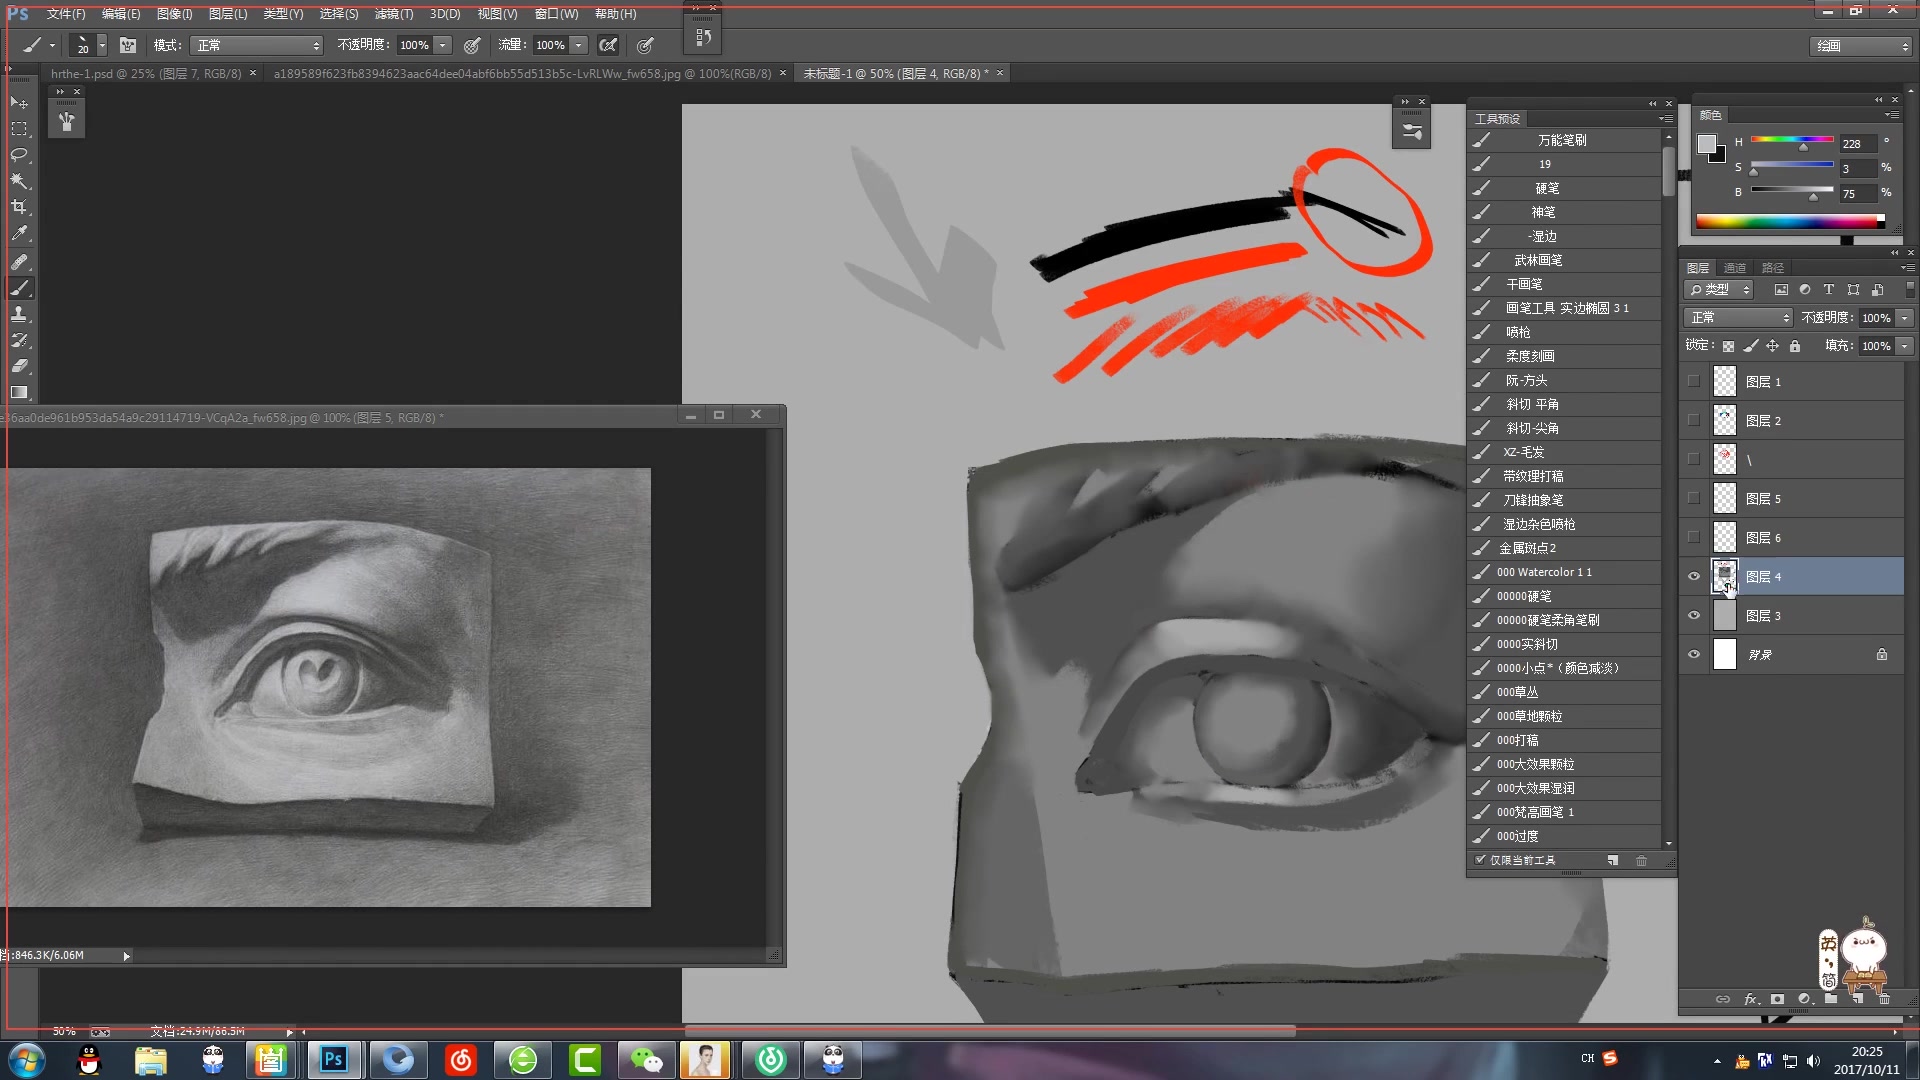Viewport: 1920px width, 1080px height.
Task: Filter layers by smart object icon
Action: (x=1877, y=290)
